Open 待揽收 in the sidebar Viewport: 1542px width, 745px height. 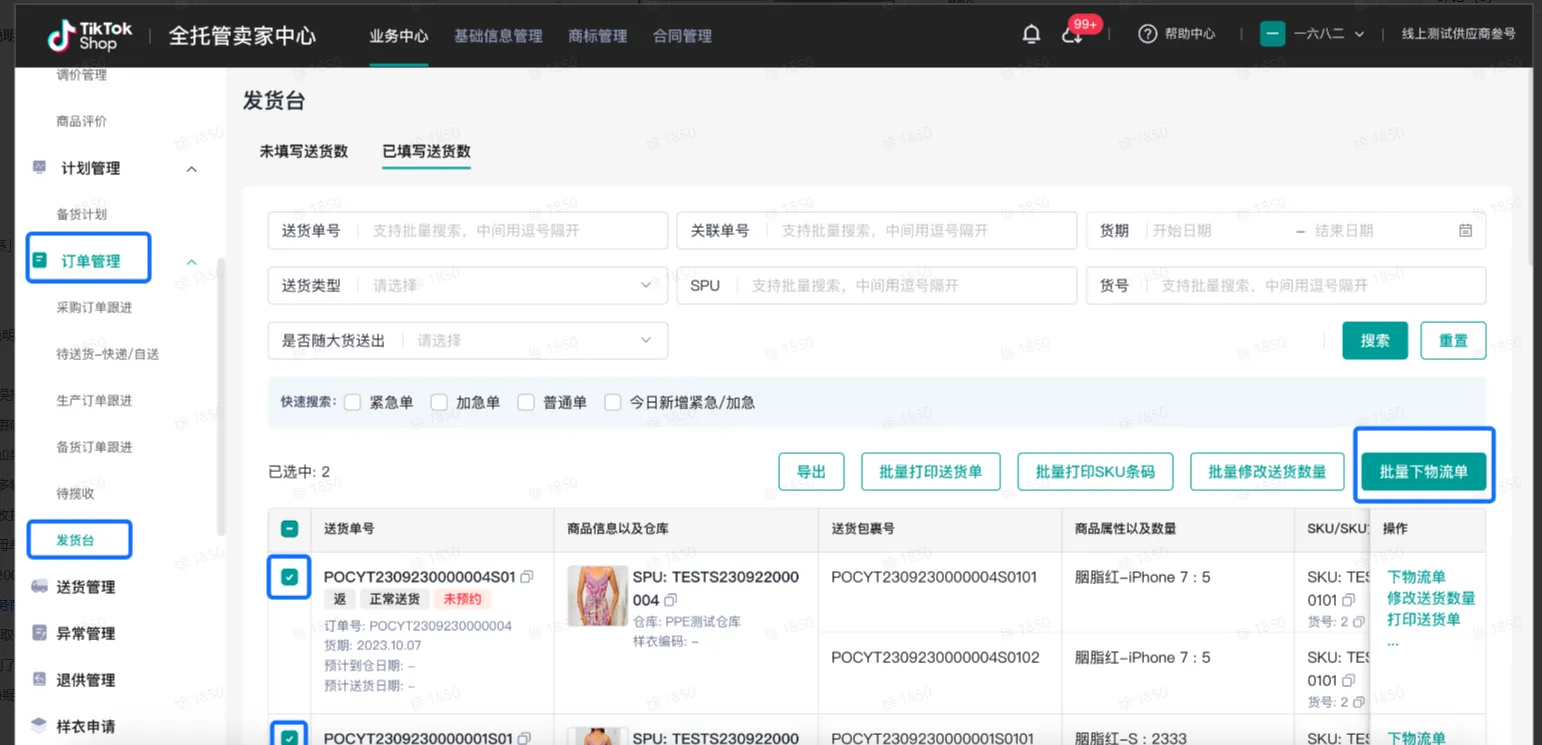click(x=75, y=494)
